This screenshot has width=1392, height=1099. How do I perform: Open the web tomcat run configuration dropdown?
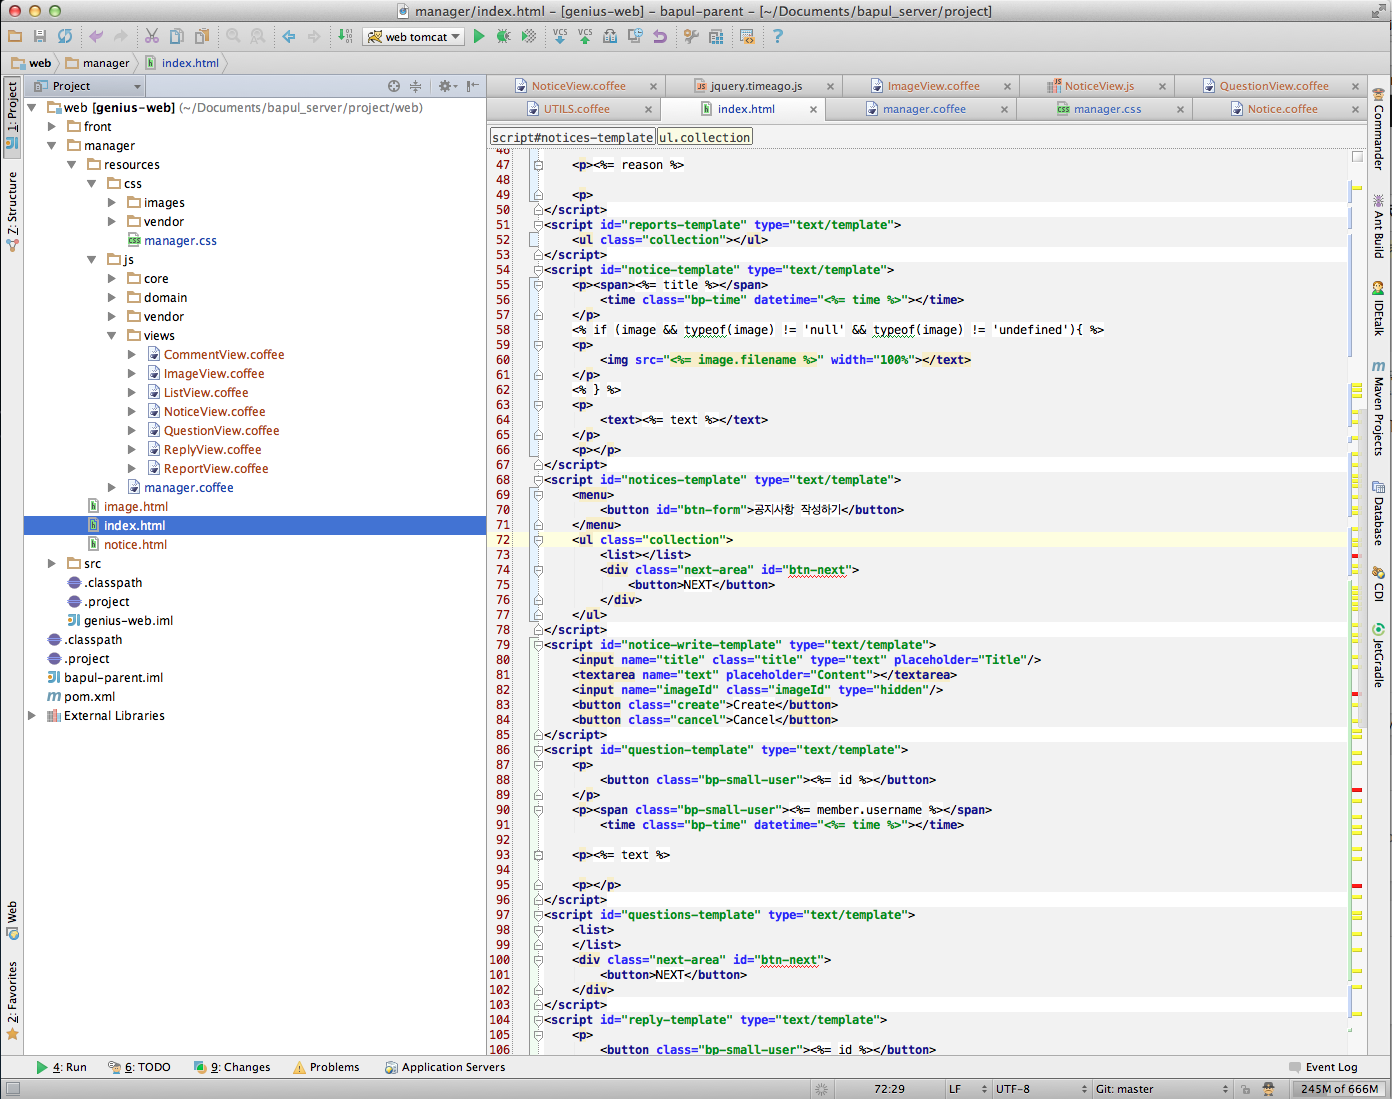pos(414,37)
